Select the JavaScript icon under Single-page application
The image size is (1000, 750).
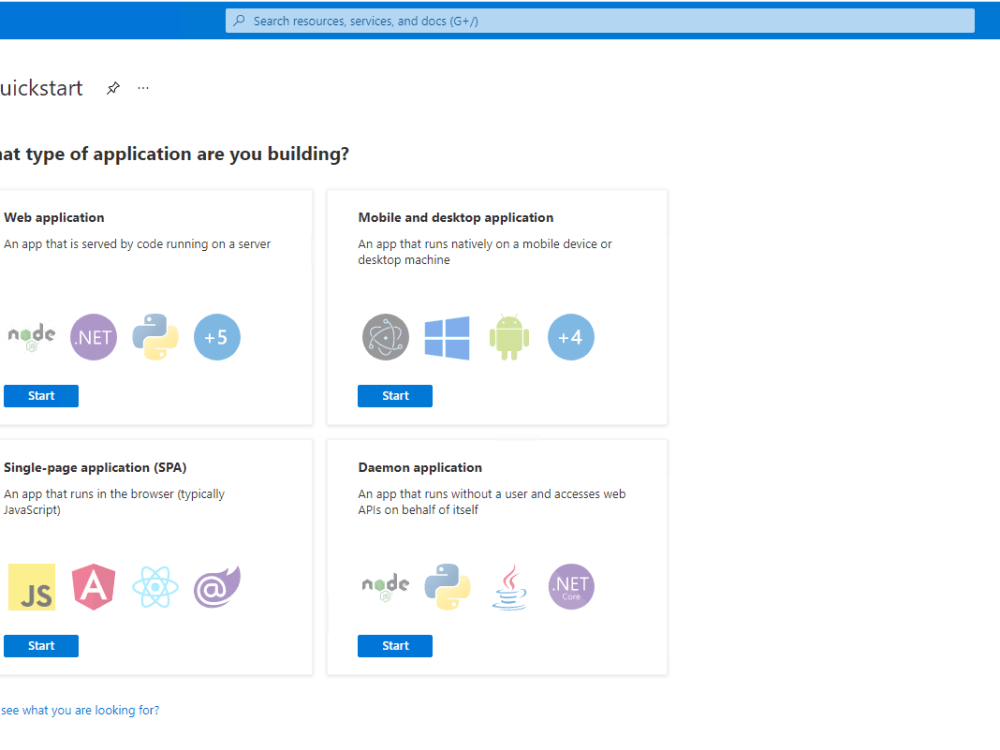click(x=31, y=587)
